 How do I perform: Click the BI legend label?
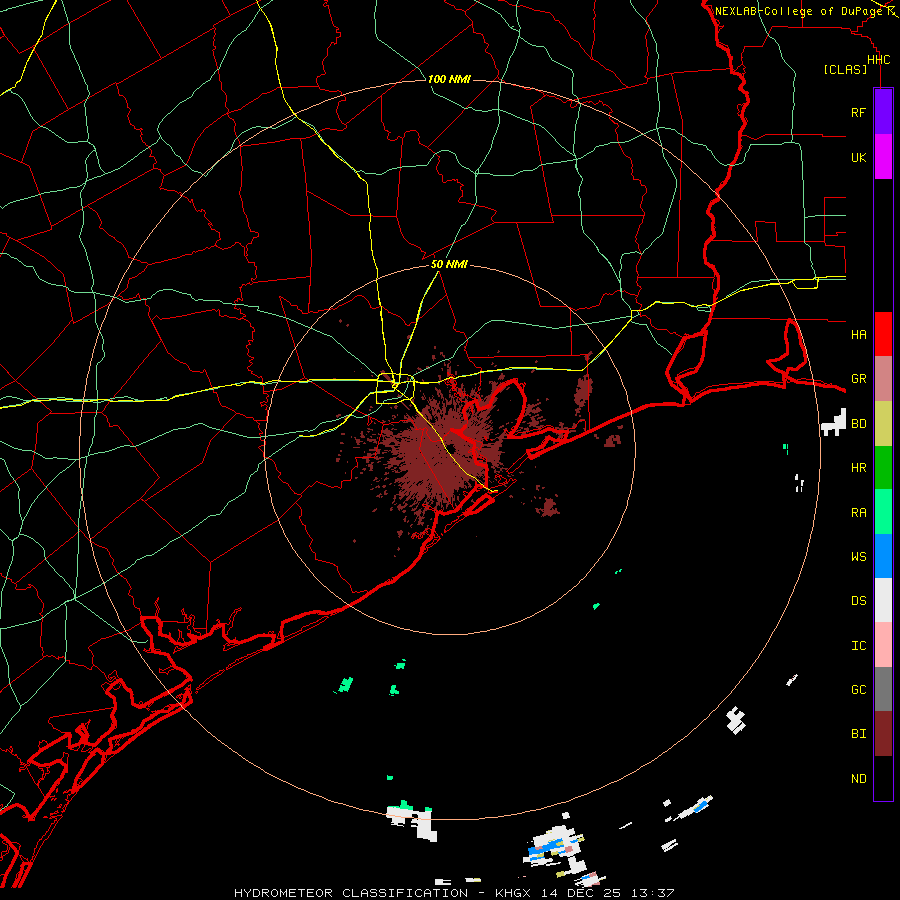[858, 734]
